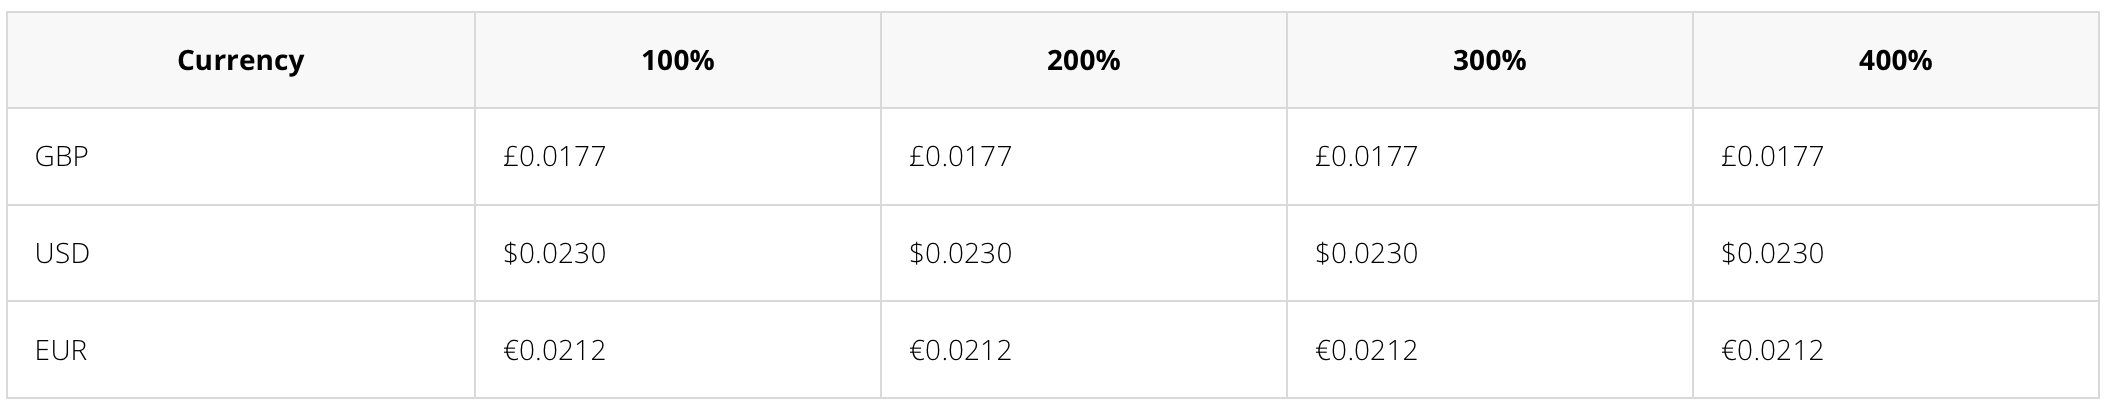2108x406 pixels.
Task: Select the 200% column header
Action: tap(1083, 61)
